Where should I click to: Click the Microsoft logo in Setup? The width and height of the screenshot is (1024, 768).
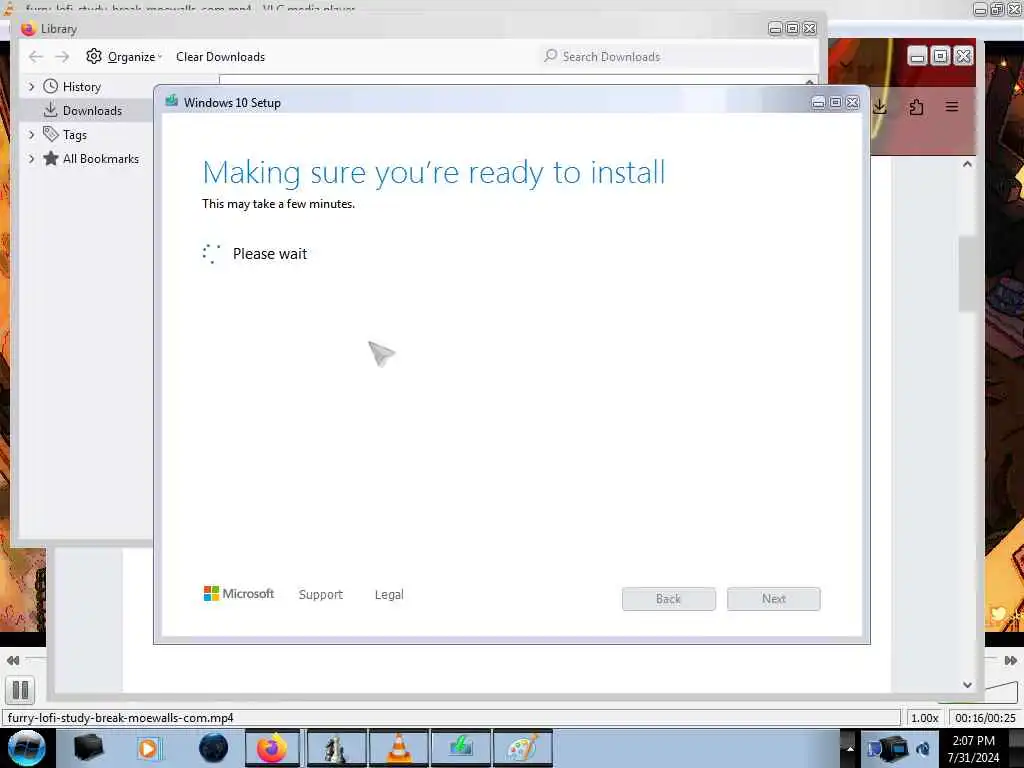[x=238, y=594]
